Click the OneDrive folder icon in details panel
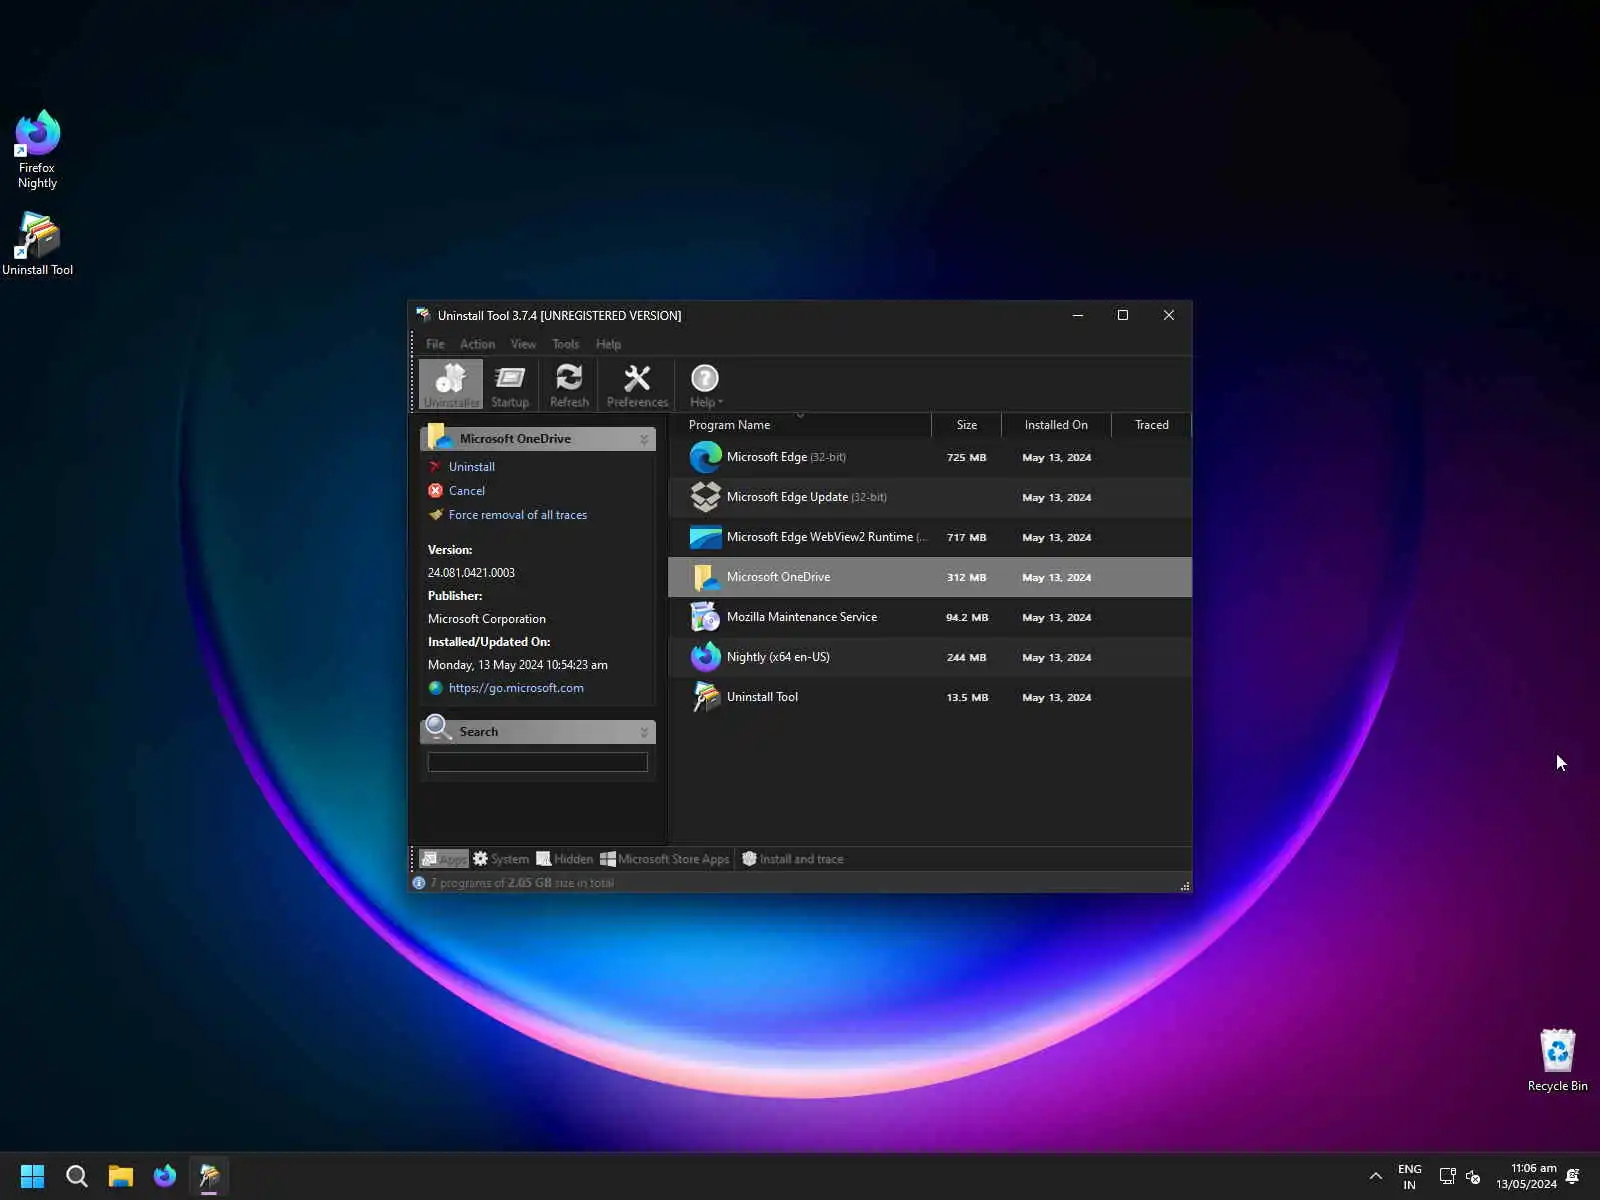This screenshot has height=1200, width=1600. tap(439, 437)
